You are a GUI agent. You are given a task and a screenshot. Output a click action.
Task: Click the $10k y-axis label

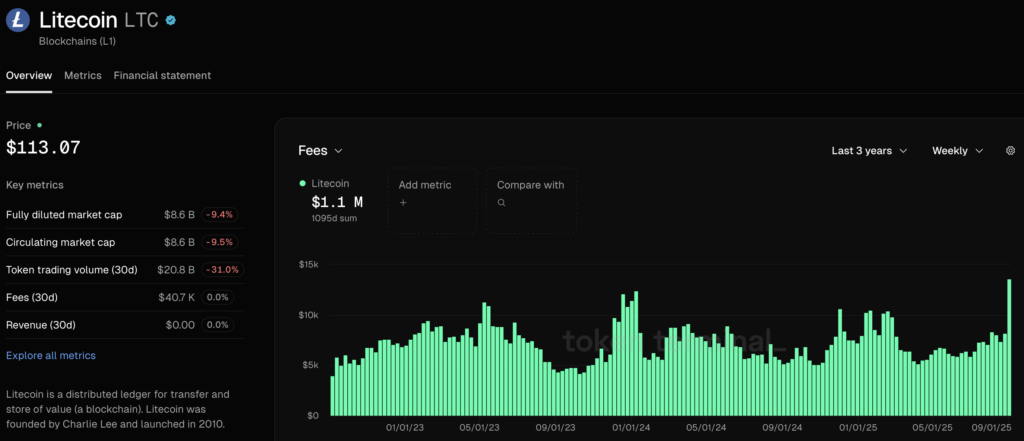pyautogui.click(x=308, y=315)
